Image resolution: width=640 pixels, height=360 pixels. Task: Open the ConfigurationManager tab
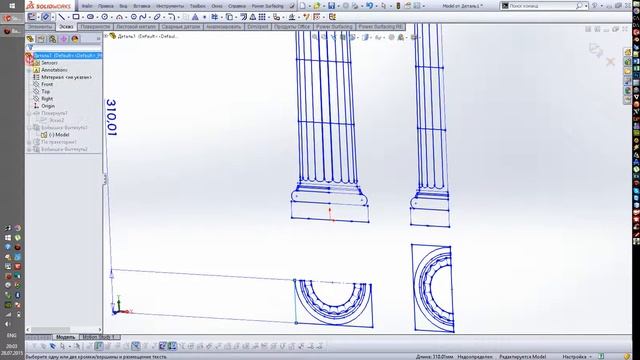pos(53,39)
